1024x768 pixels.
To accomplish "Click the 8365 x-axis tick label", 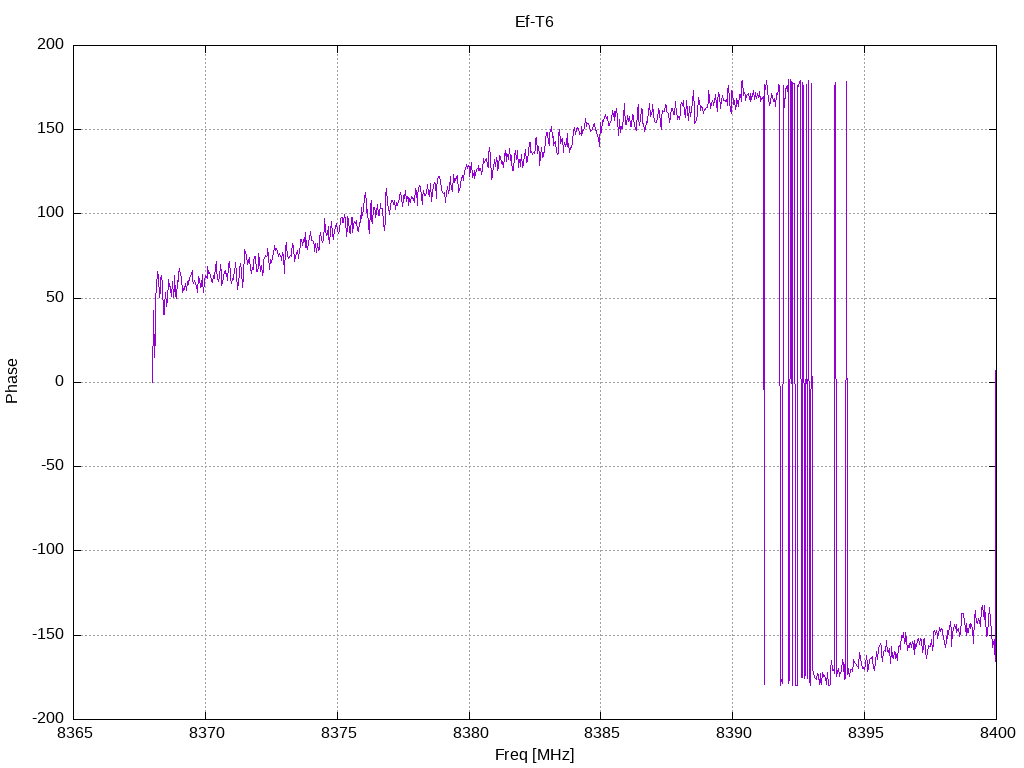I will [74, 733].
